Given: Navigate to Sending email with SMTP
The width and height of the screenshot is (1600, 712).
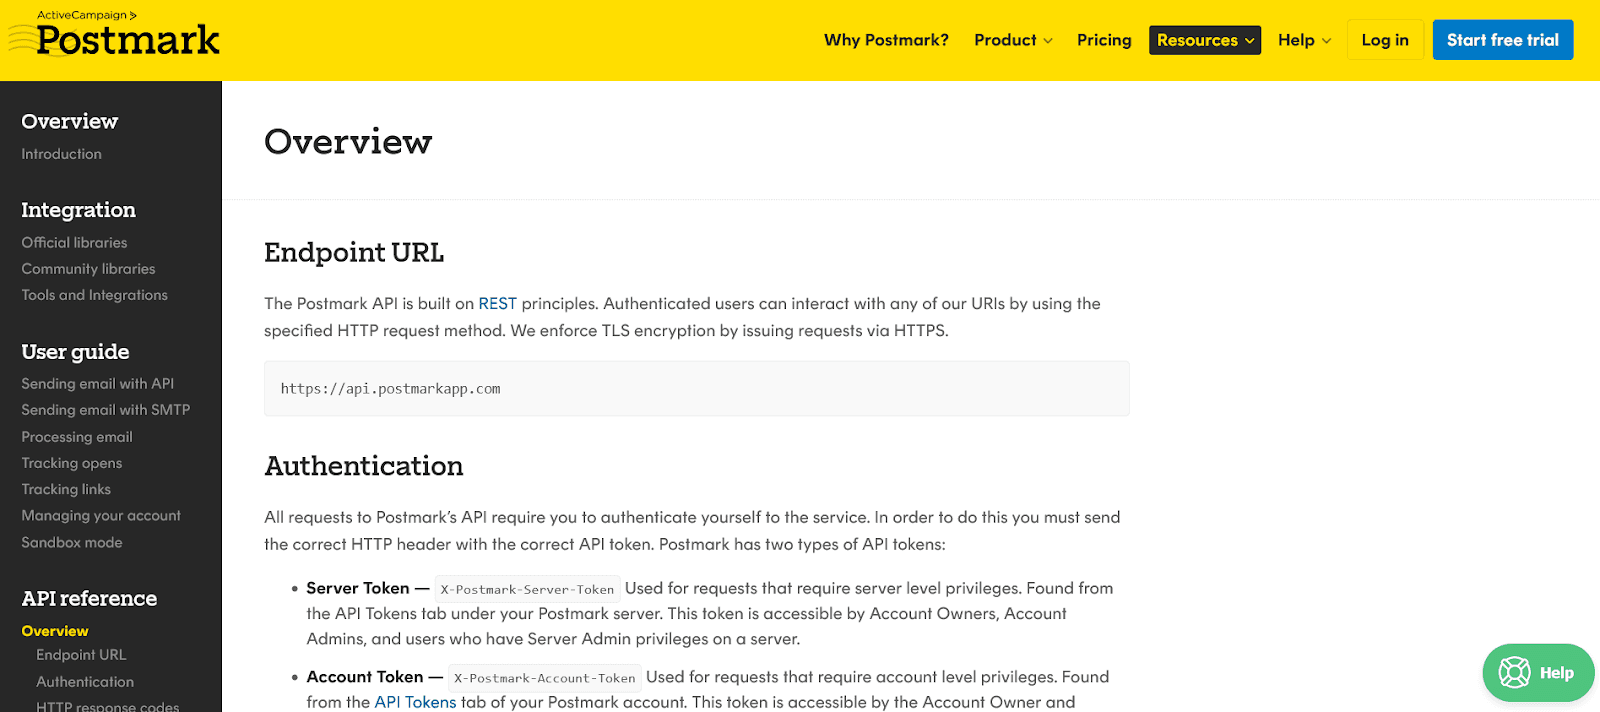Looking at the screenshot, I should point(106,410).
